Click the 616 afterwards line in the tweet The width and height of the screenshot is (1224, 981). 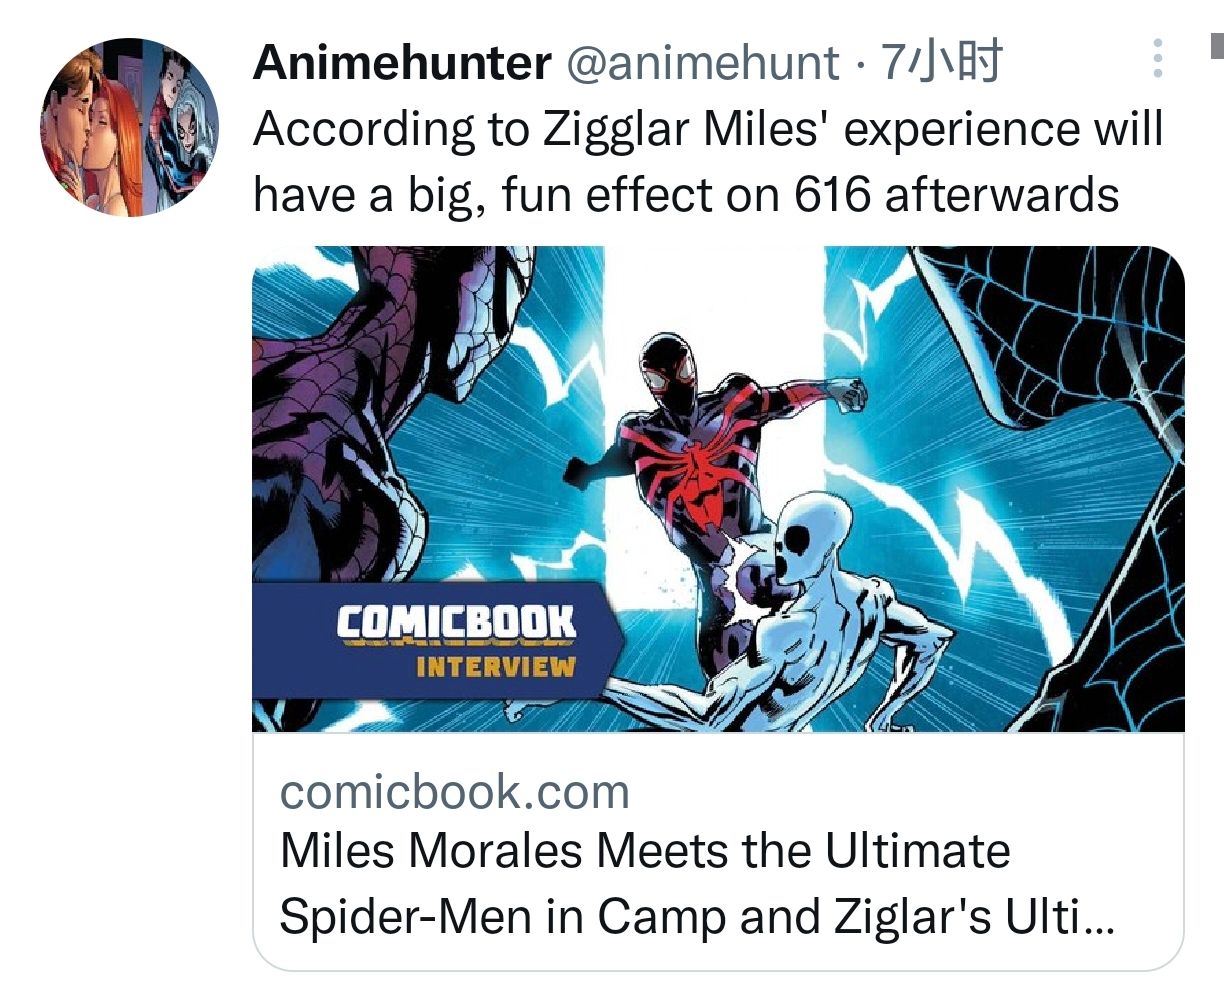(956, 195)
